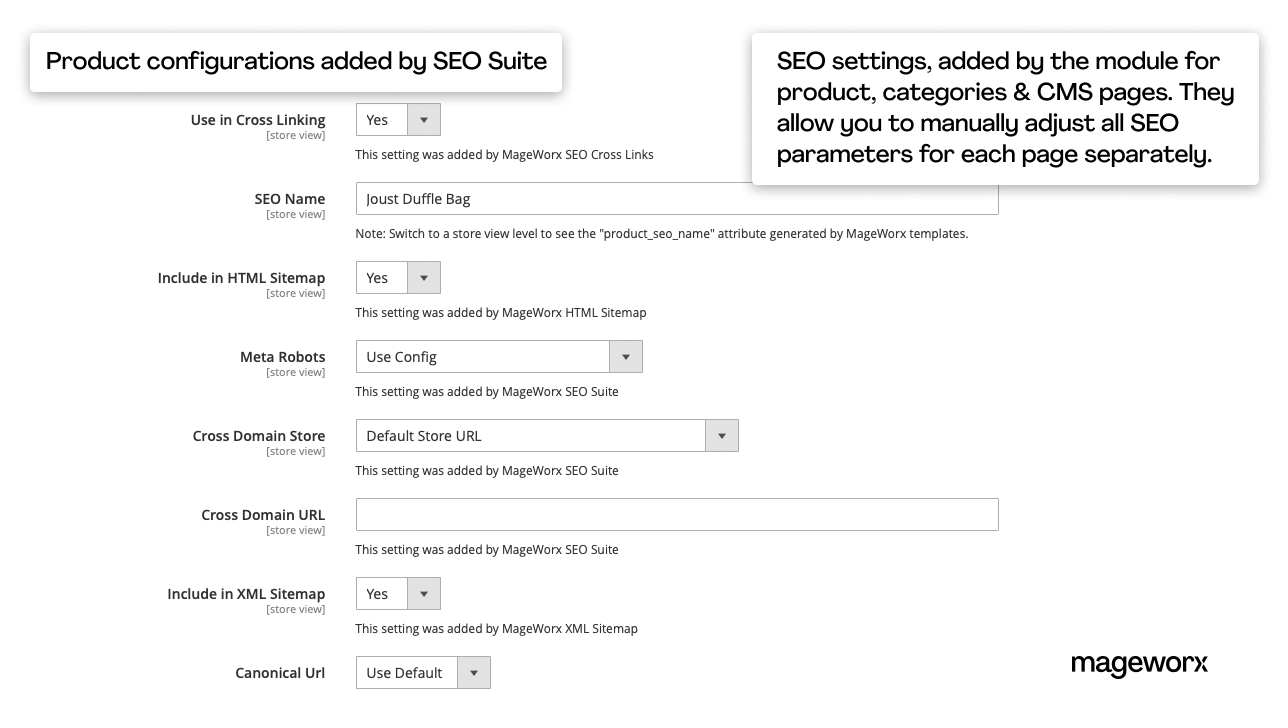Click the Use in Cross Linking label

point(258,119)
